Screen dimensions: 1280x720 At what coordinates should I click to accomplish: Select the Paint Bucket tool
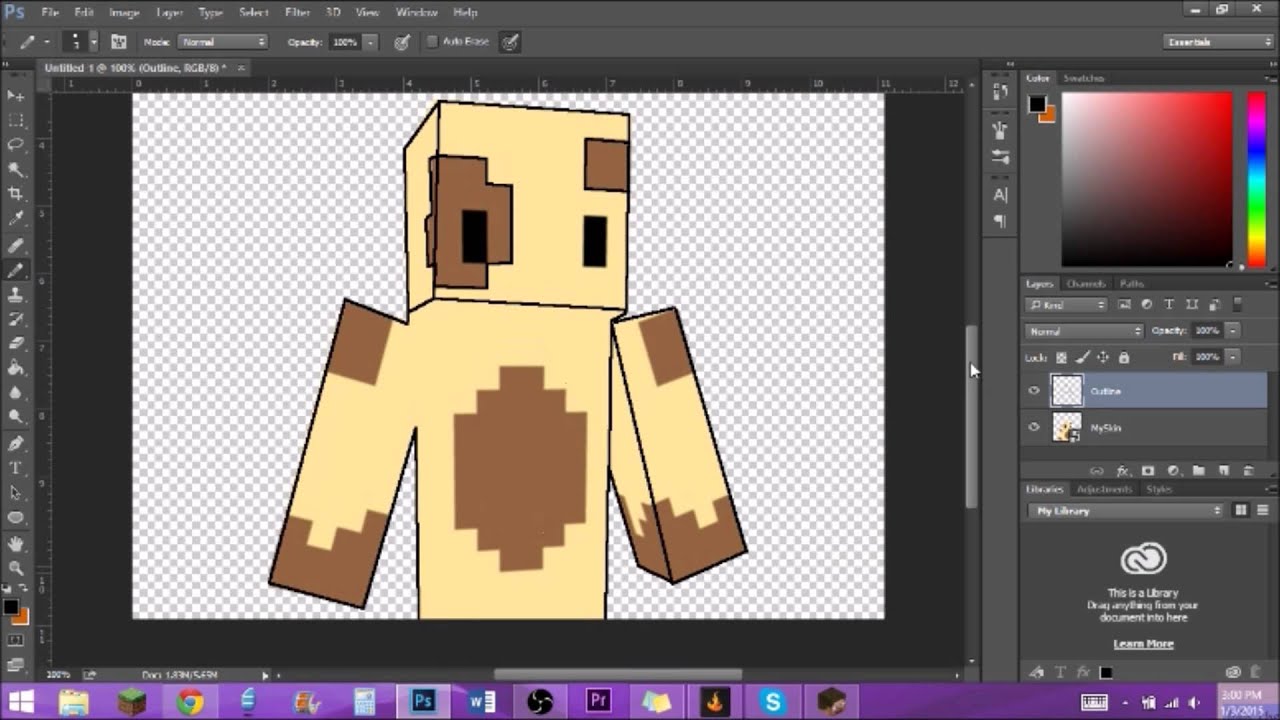pos(15,368)
